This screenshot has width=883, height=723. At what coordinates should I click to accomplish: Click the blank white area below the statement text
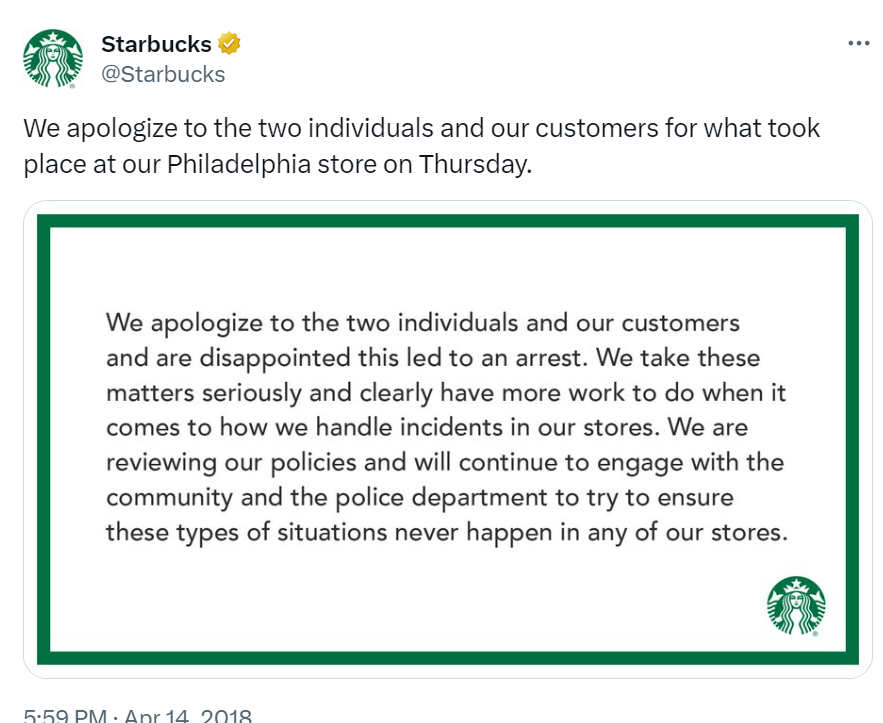[x=400, y=600]
